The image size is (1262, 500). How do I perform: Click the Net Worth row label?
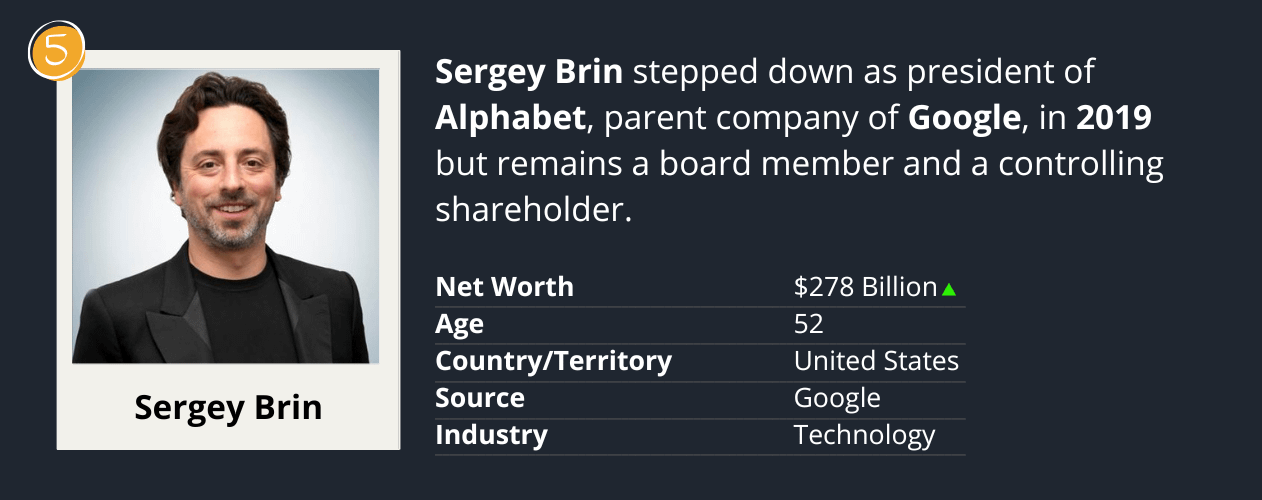[504, 287]
